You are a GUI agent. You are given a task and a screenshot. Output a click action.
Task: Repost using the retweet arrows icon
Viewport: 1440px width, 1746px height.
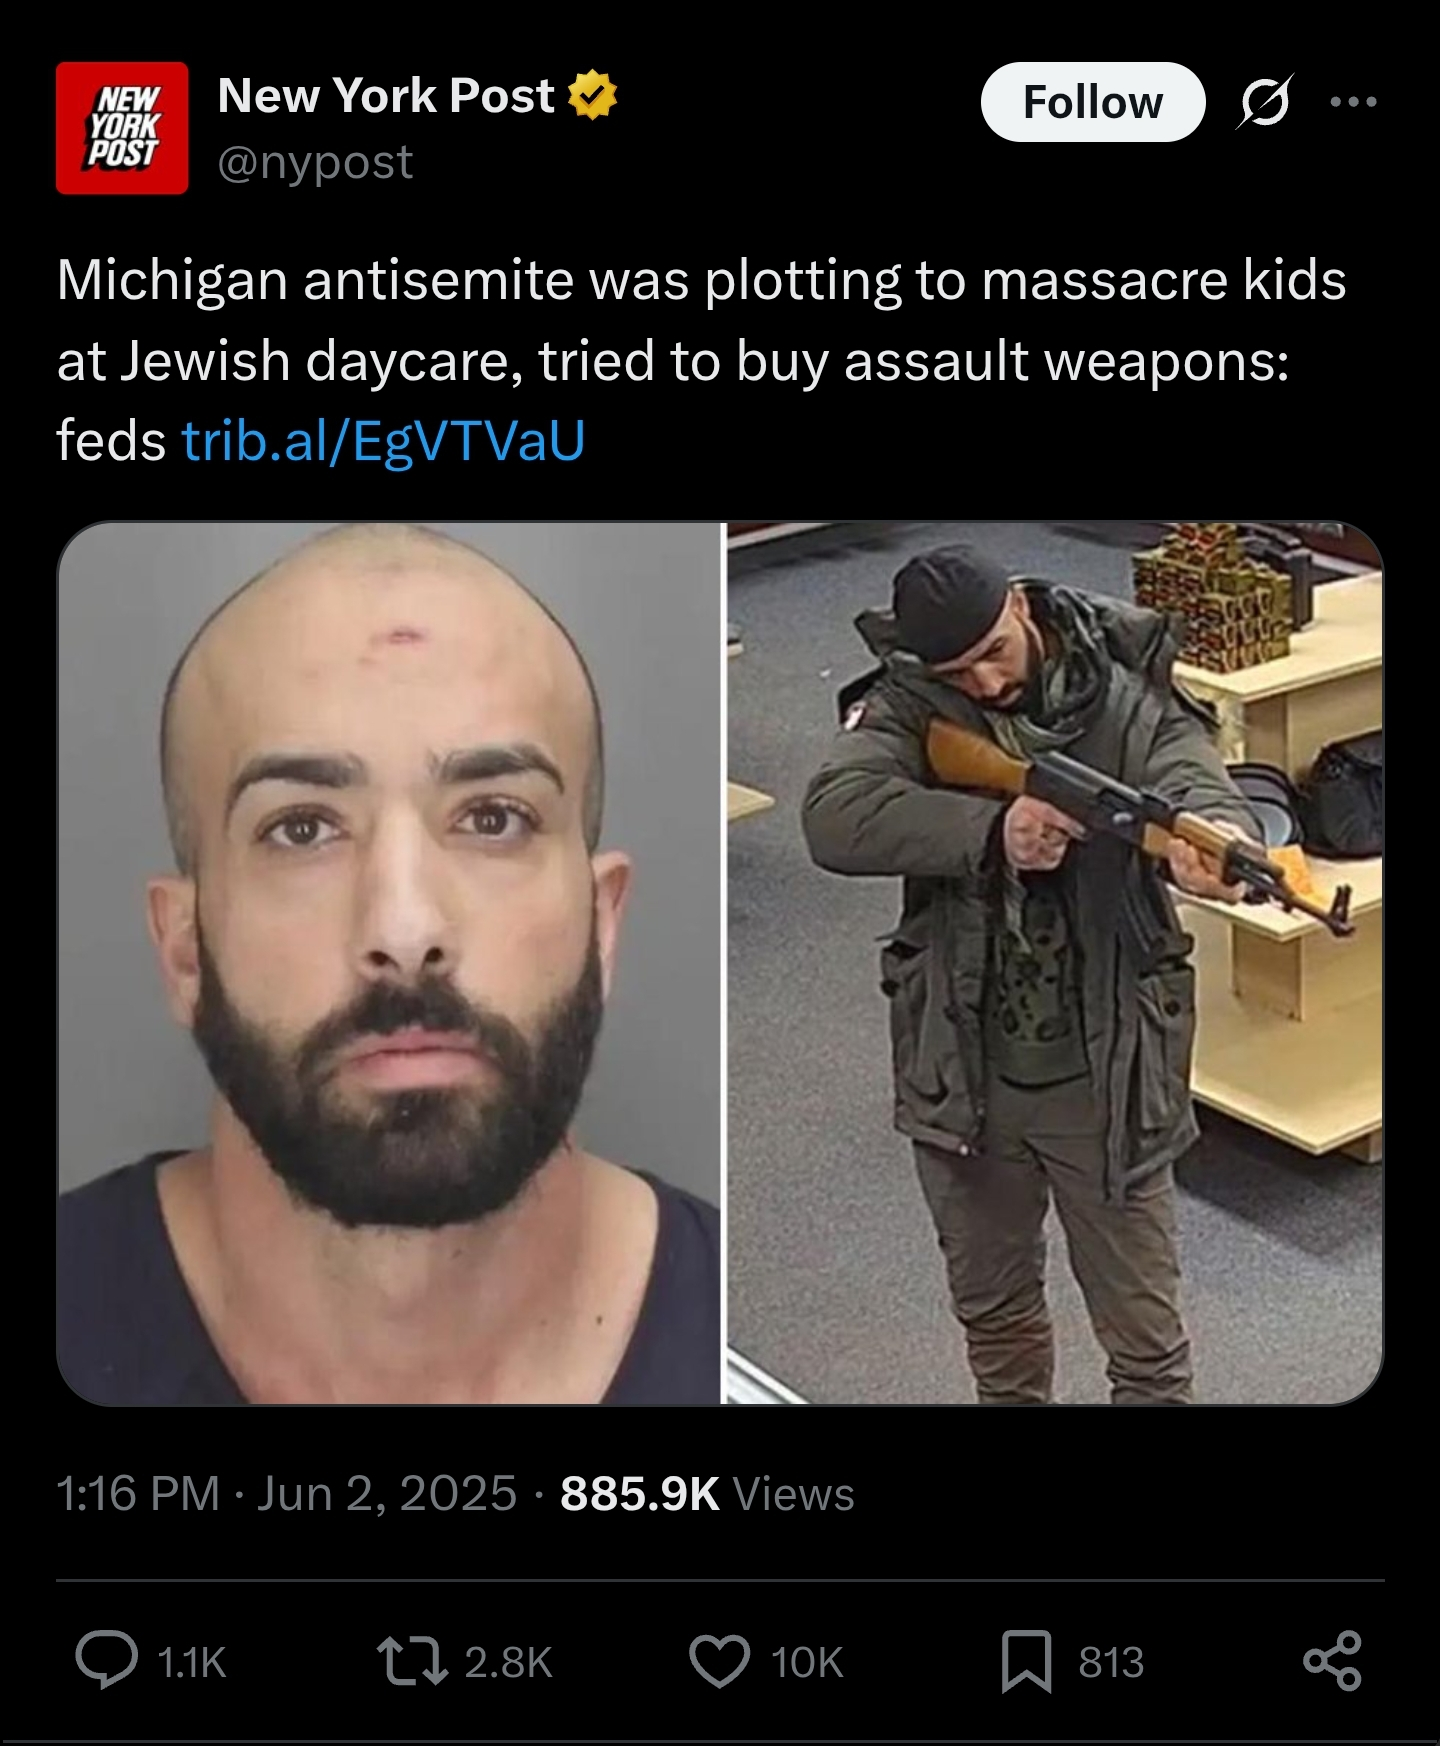(411, 1662)
